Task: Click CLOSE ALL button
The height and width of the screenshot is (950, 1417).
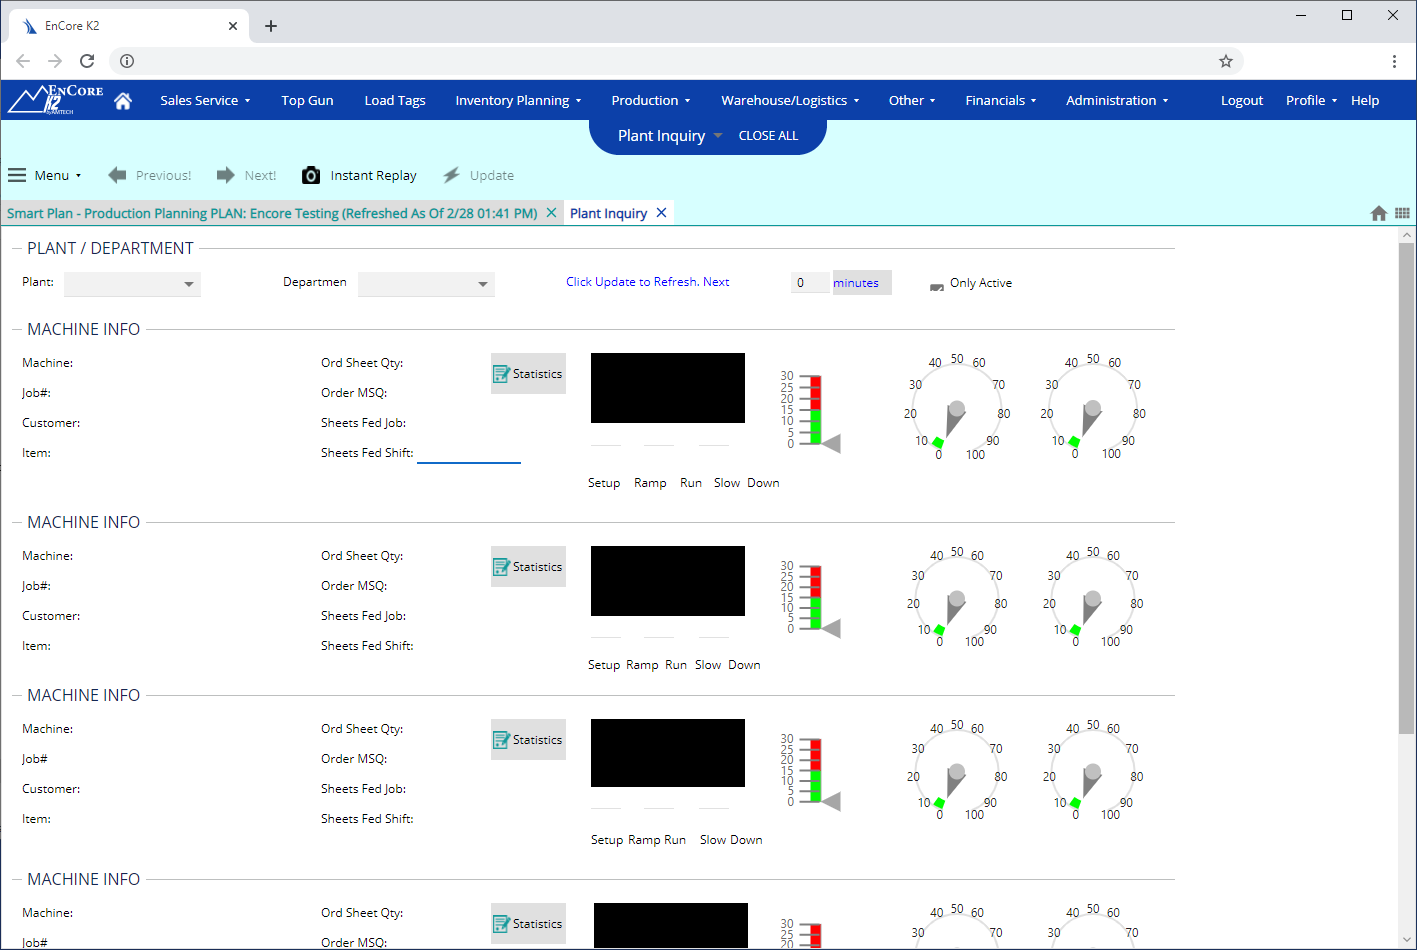Action: (768, 136)
